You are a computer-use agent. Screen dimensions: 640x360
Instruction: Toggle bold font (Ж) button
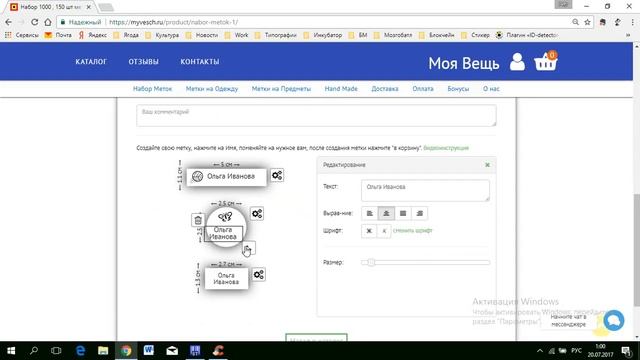click(369, 231)
